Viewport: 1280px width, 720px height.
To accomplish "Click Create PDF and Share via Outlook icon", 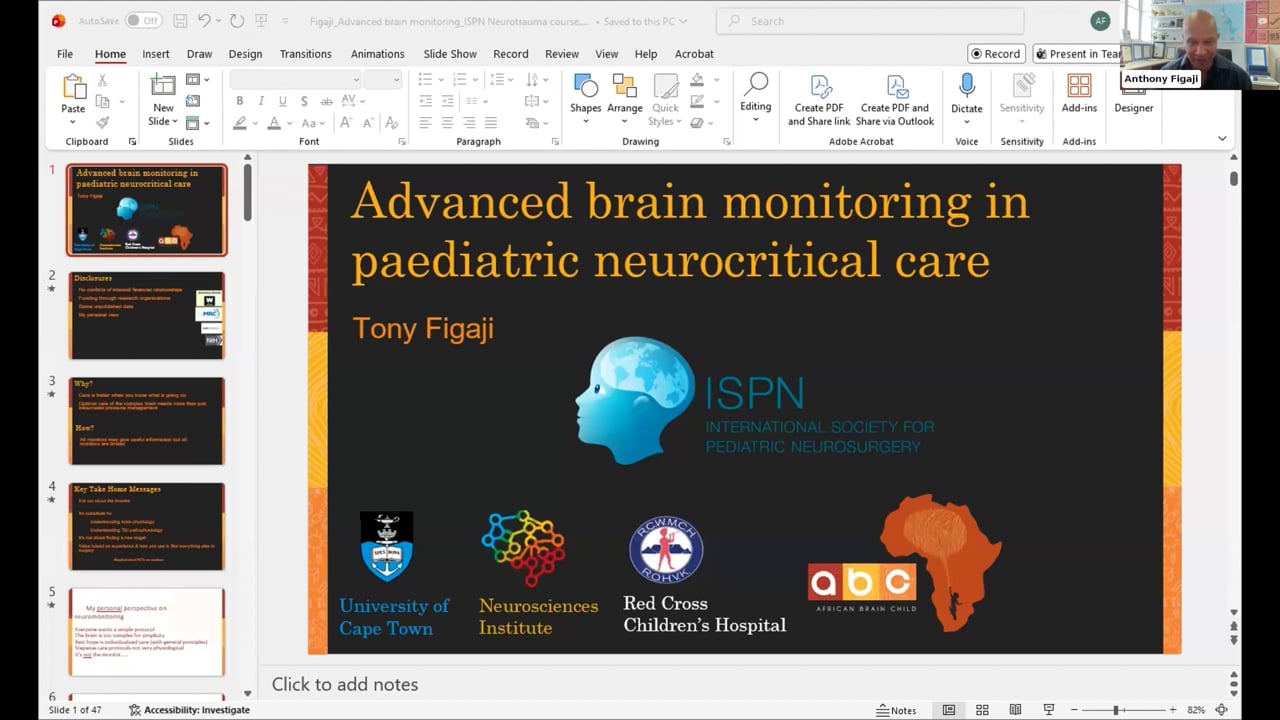I will (896, 86).
